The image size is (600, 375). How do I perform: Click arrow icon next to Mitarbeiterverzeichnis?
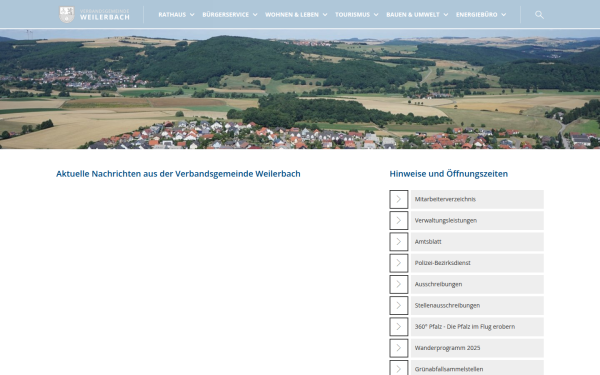click(x=399, y=199)
